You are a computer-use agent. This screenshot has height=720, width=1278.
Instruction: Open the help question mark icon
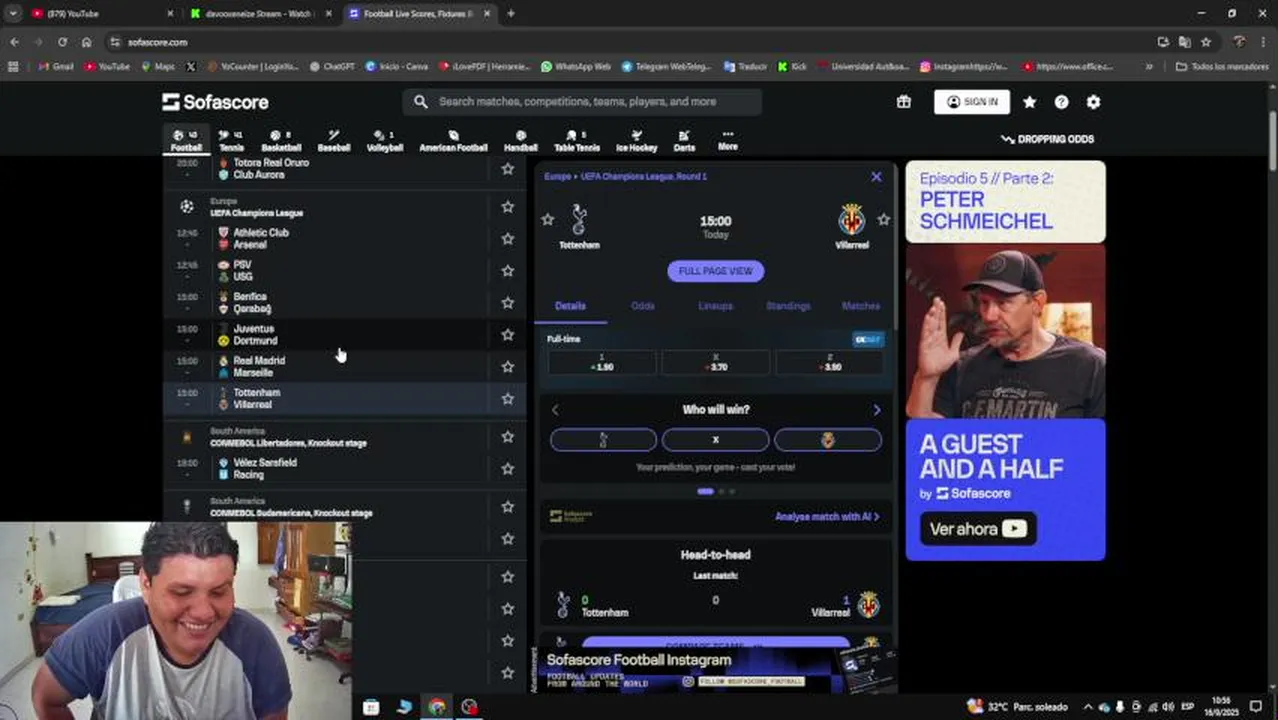[x=1061, y=102]
